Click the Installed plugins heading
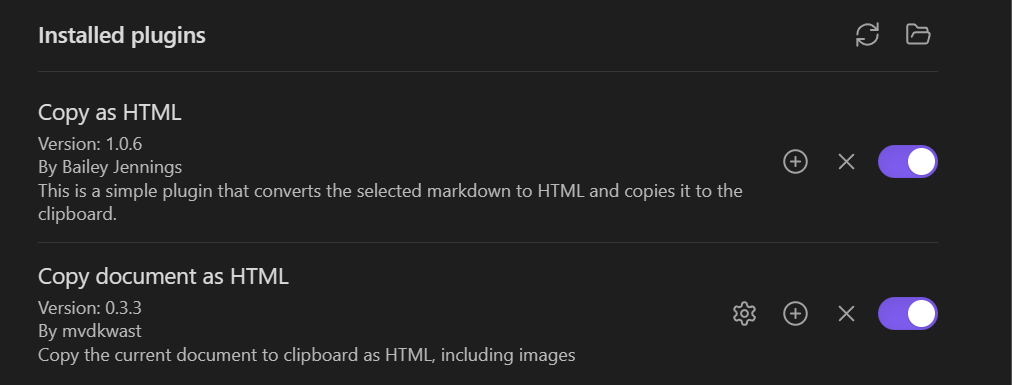Viewport: 1012px width, 385px height. (x=122, y=35)
